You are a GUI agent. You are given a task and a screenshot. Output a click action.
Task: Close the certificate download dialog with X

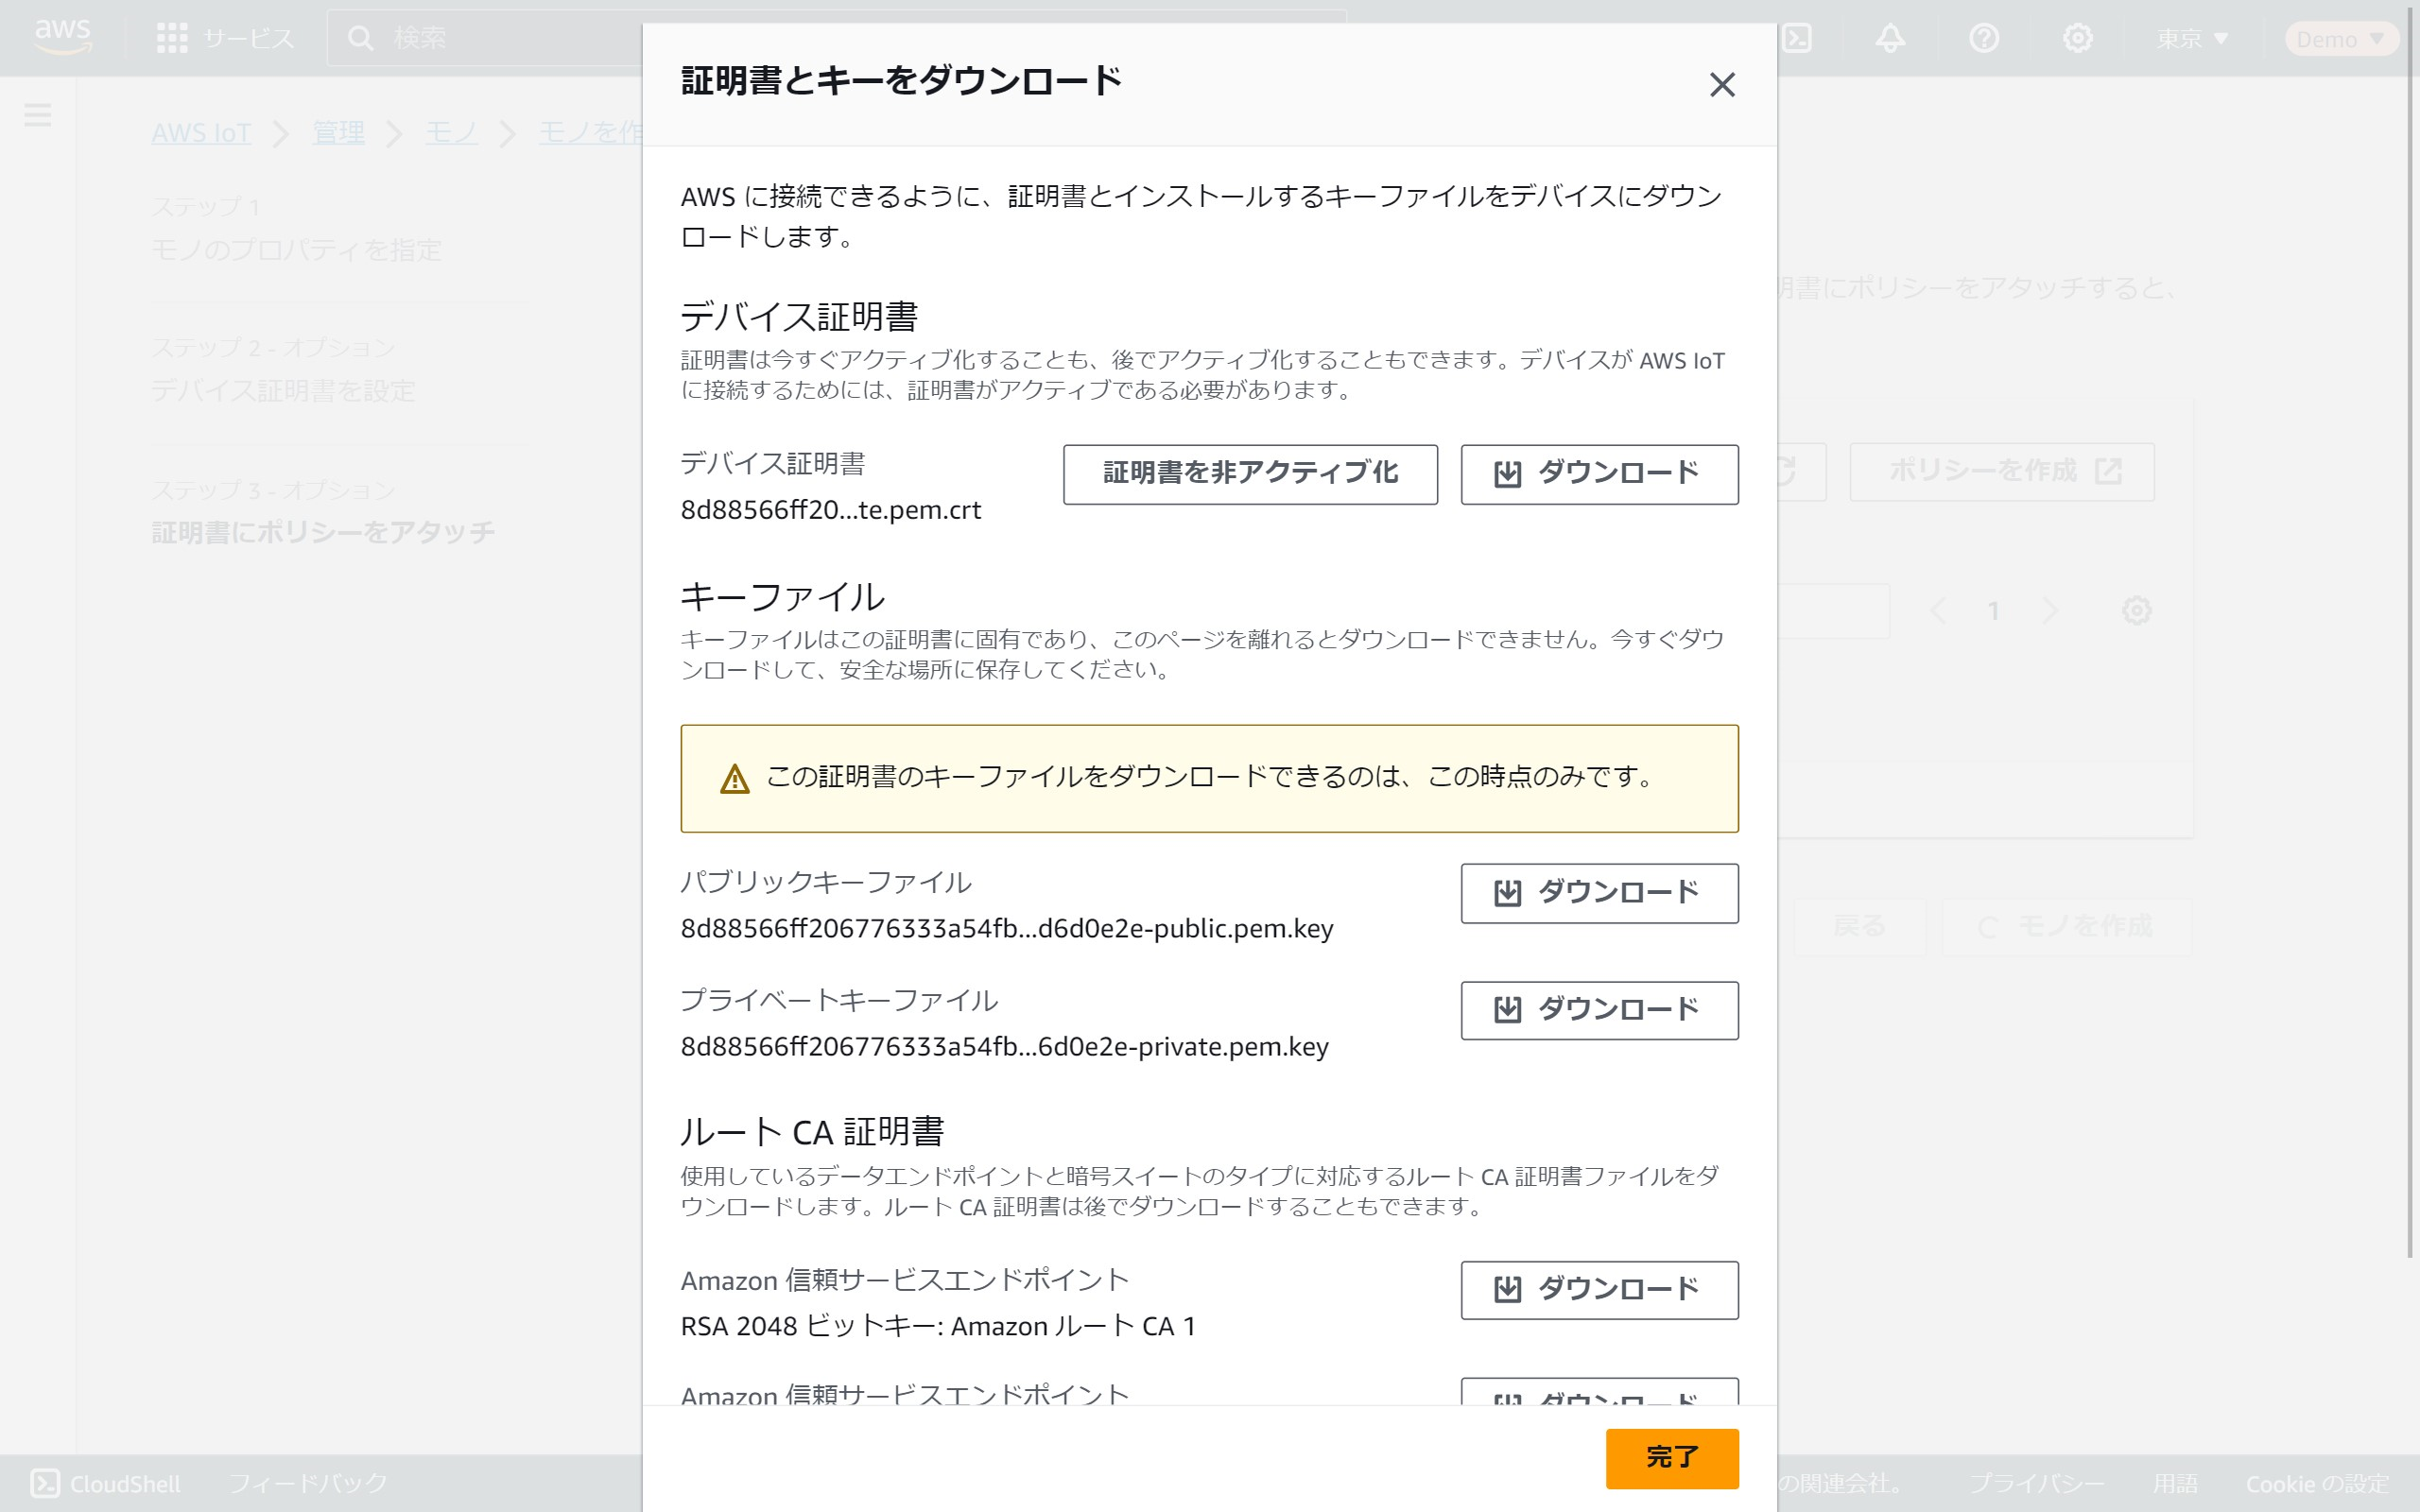click(1721, 85)
